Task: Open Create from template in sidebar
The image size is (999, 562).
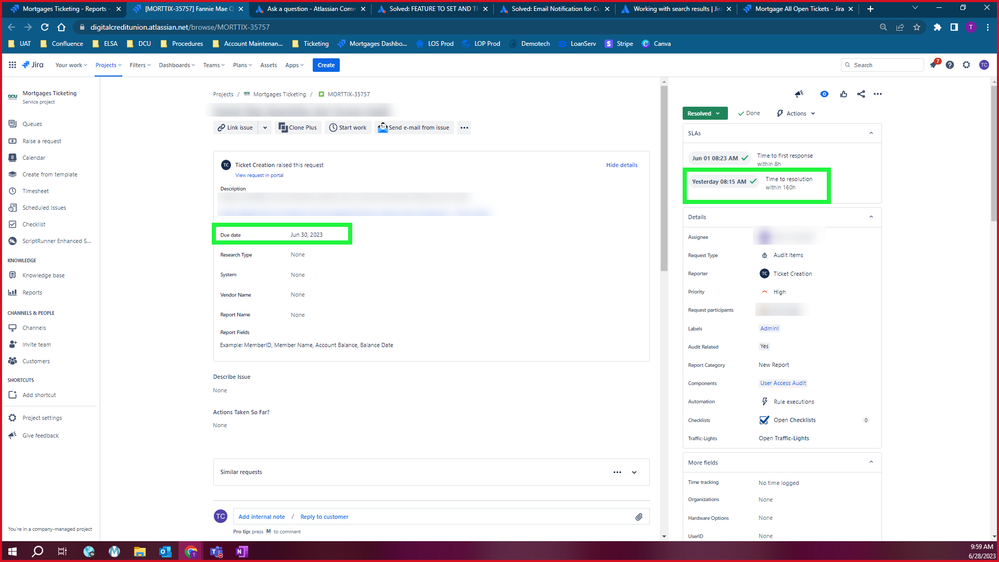Action: 51,174
